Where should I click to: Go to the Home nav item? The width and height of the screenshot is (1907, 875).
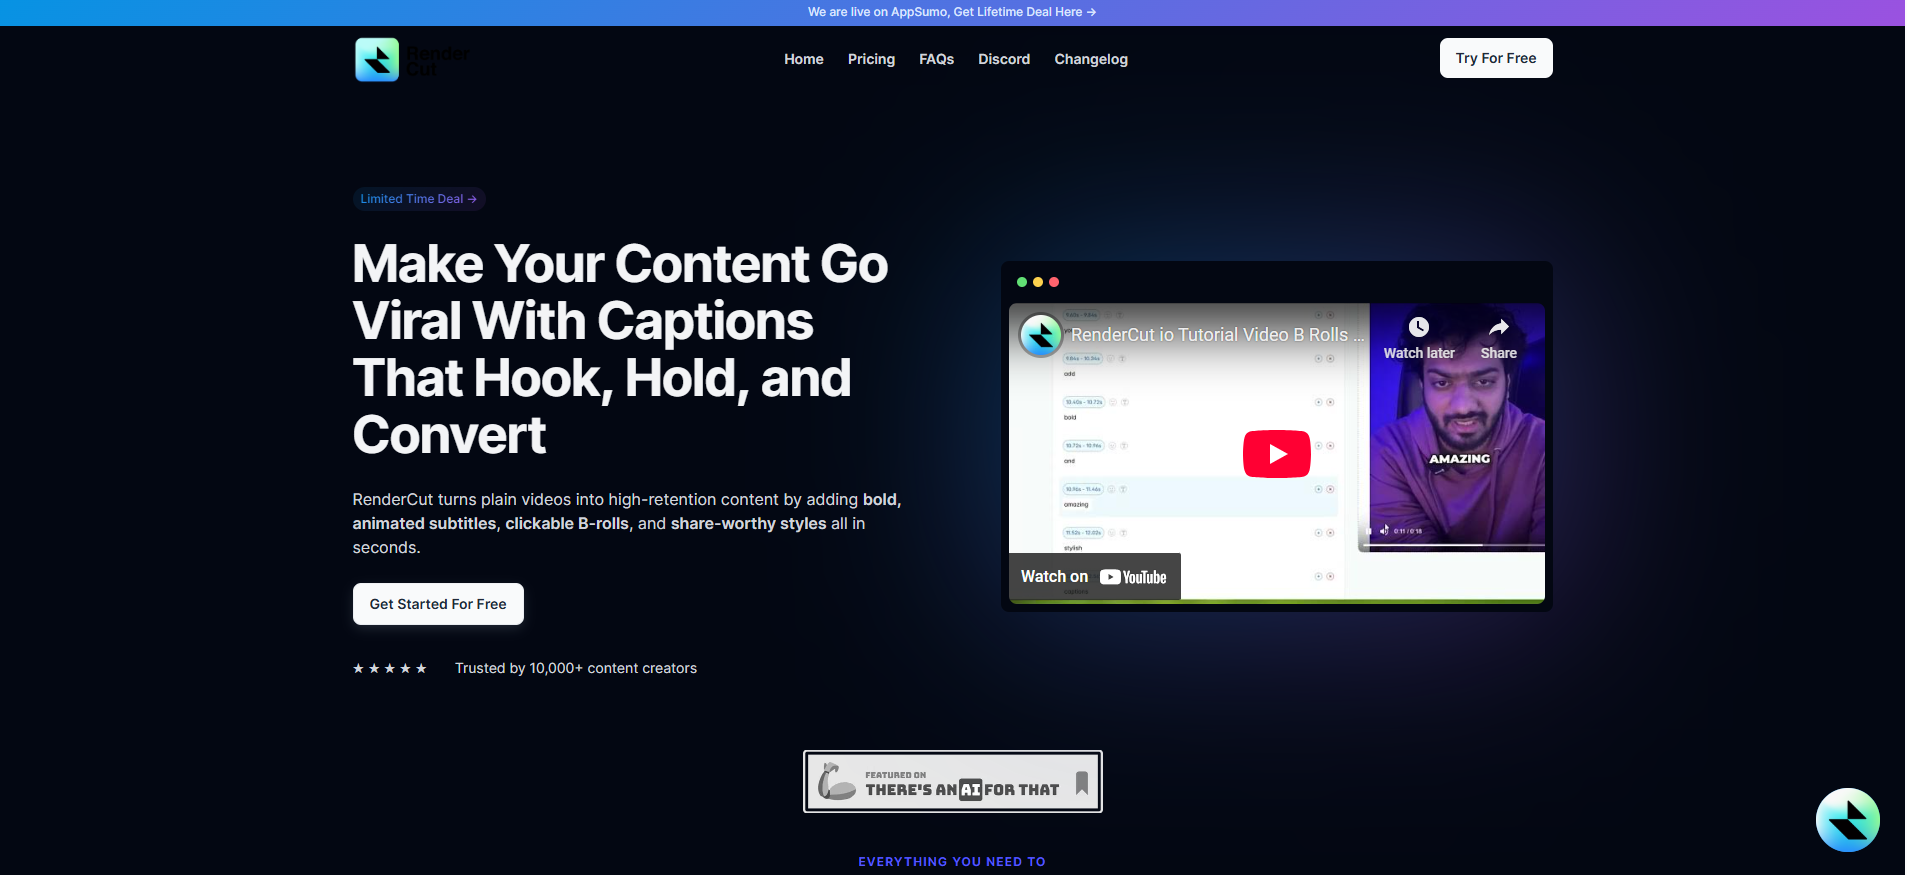coord(804,59)
